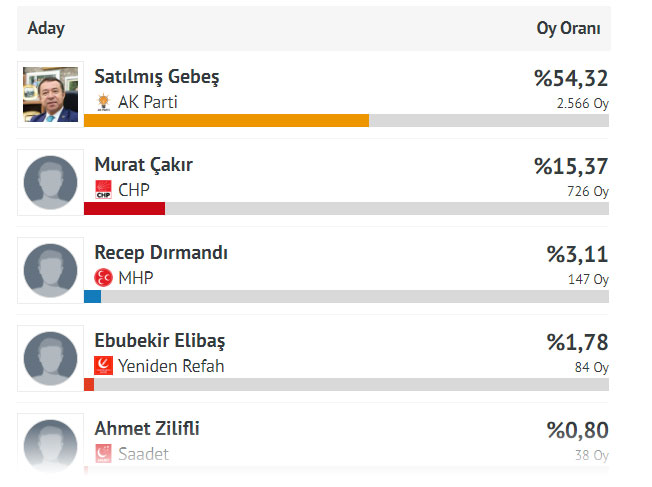Click the Yeniden Refah party logo

[x=103, y=366]
